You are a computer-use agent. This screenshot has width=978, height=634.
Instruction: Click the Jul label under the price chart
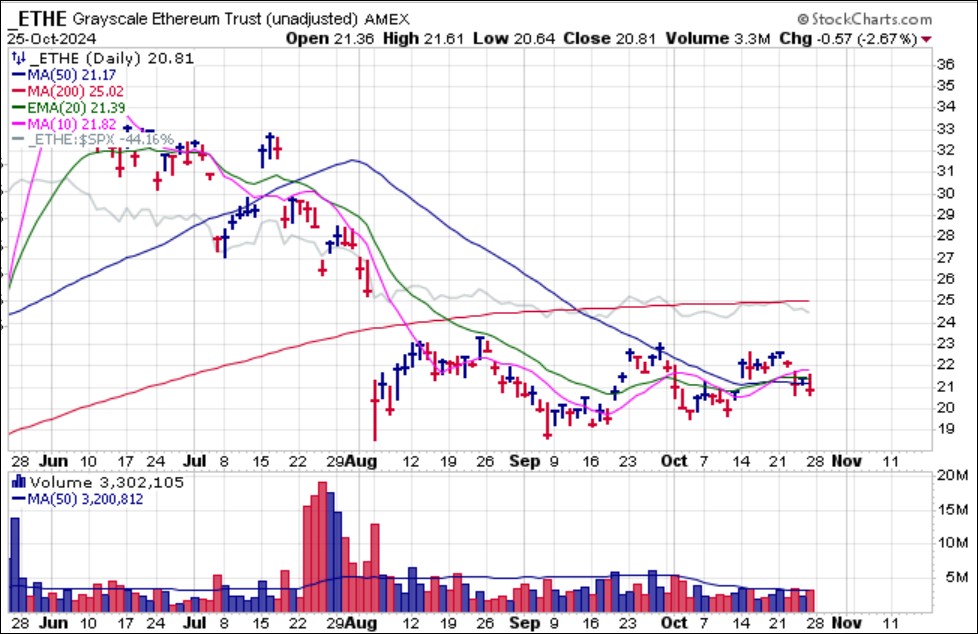pyautogui.click(x=195, y=461)
